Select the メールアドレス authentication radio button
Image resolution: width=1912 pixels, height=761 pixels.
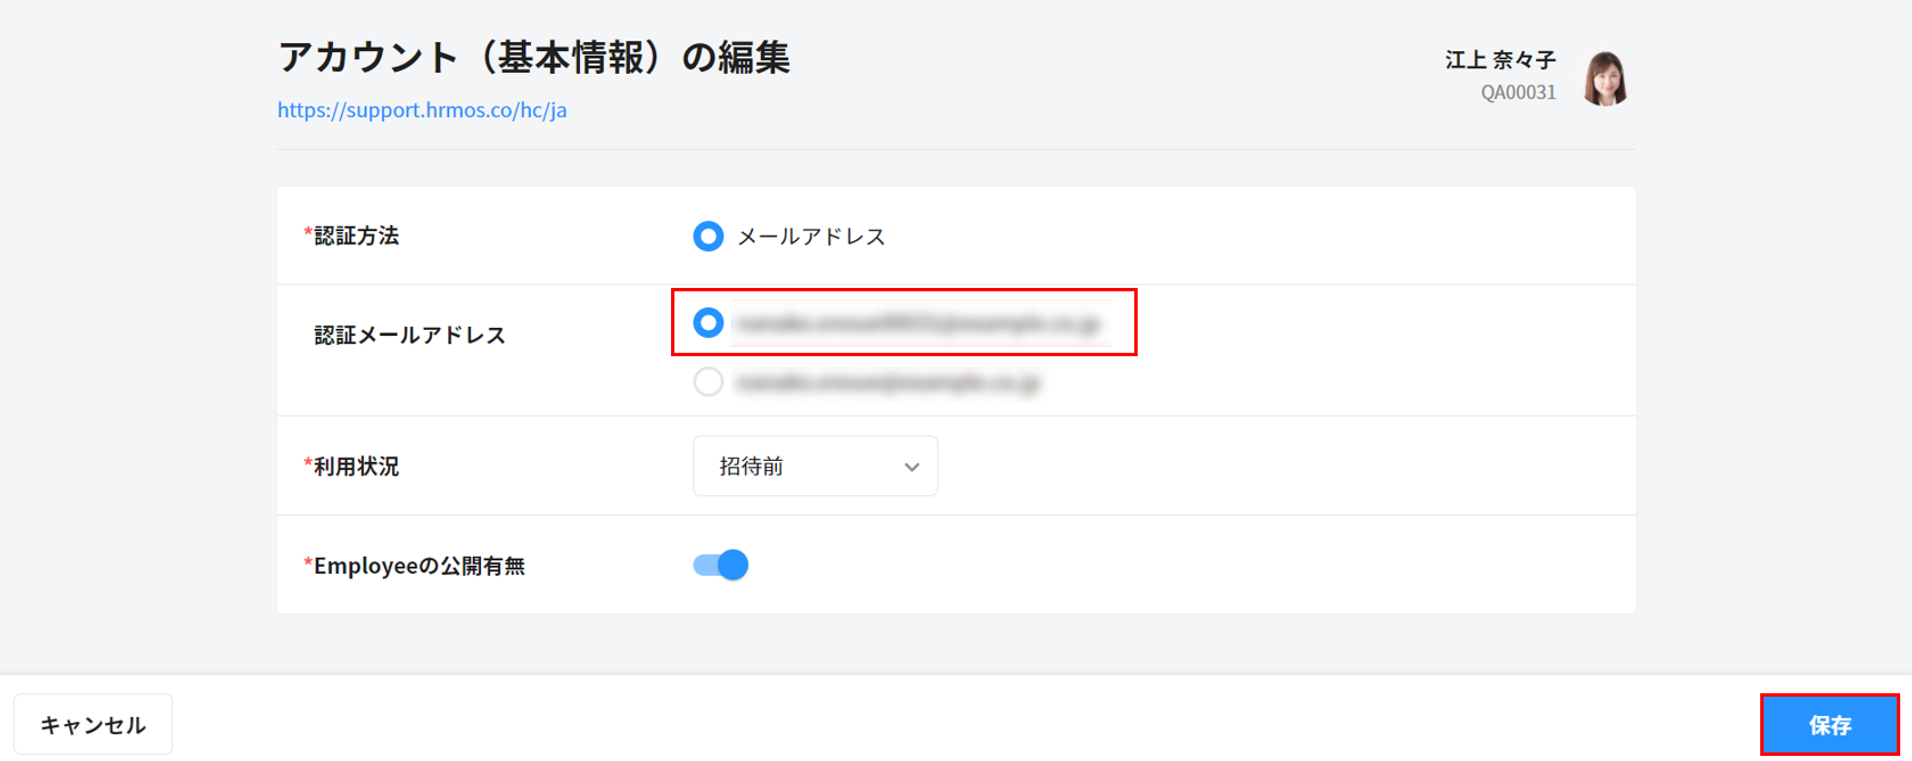point(708,236)
